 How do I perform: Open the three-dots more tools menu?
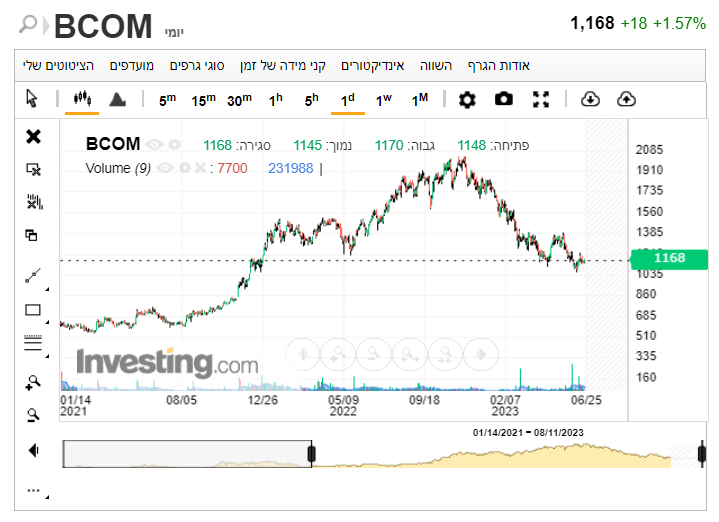33,490
